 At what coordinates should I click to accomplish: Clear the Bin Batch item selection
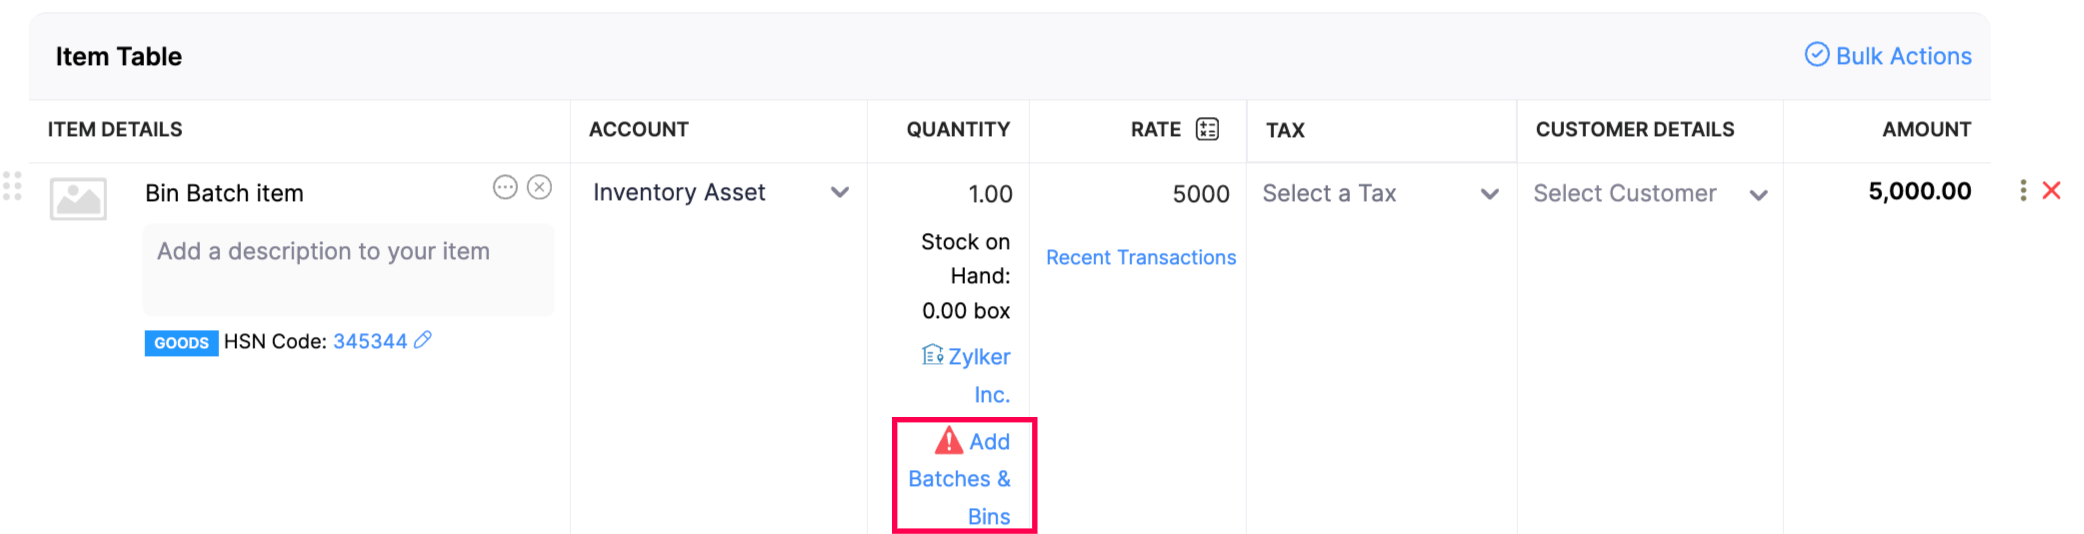tap(540, 187)
